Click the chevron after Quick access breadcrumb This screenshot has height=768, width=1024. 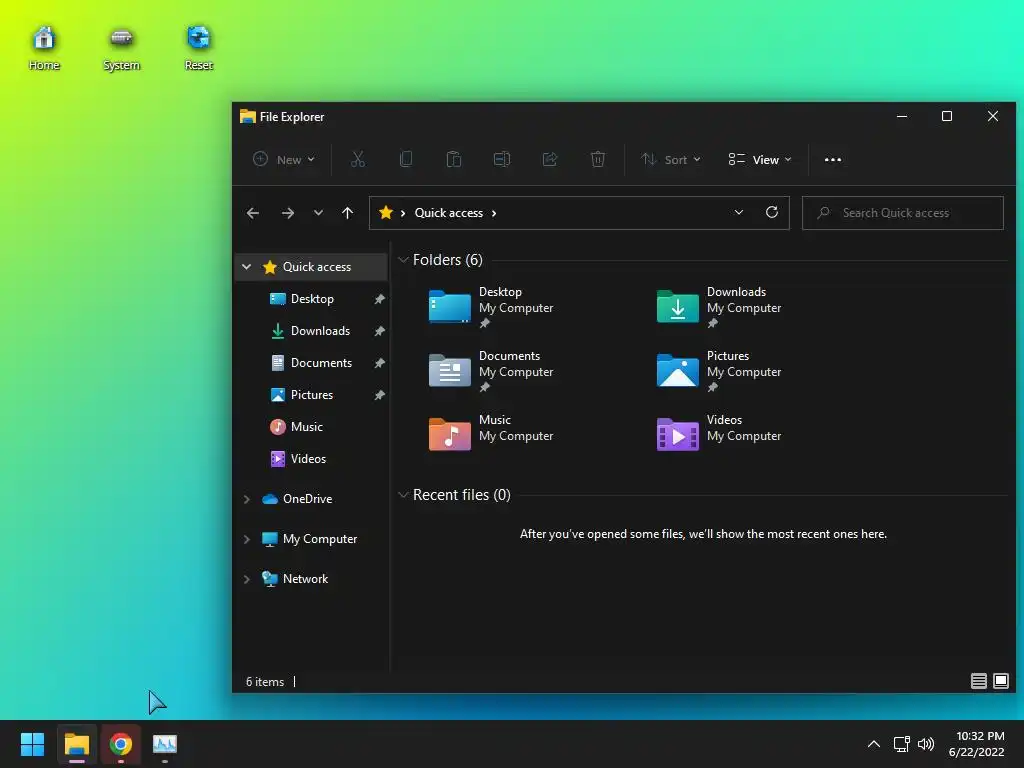pyautogui.click(x=494, y=213)
